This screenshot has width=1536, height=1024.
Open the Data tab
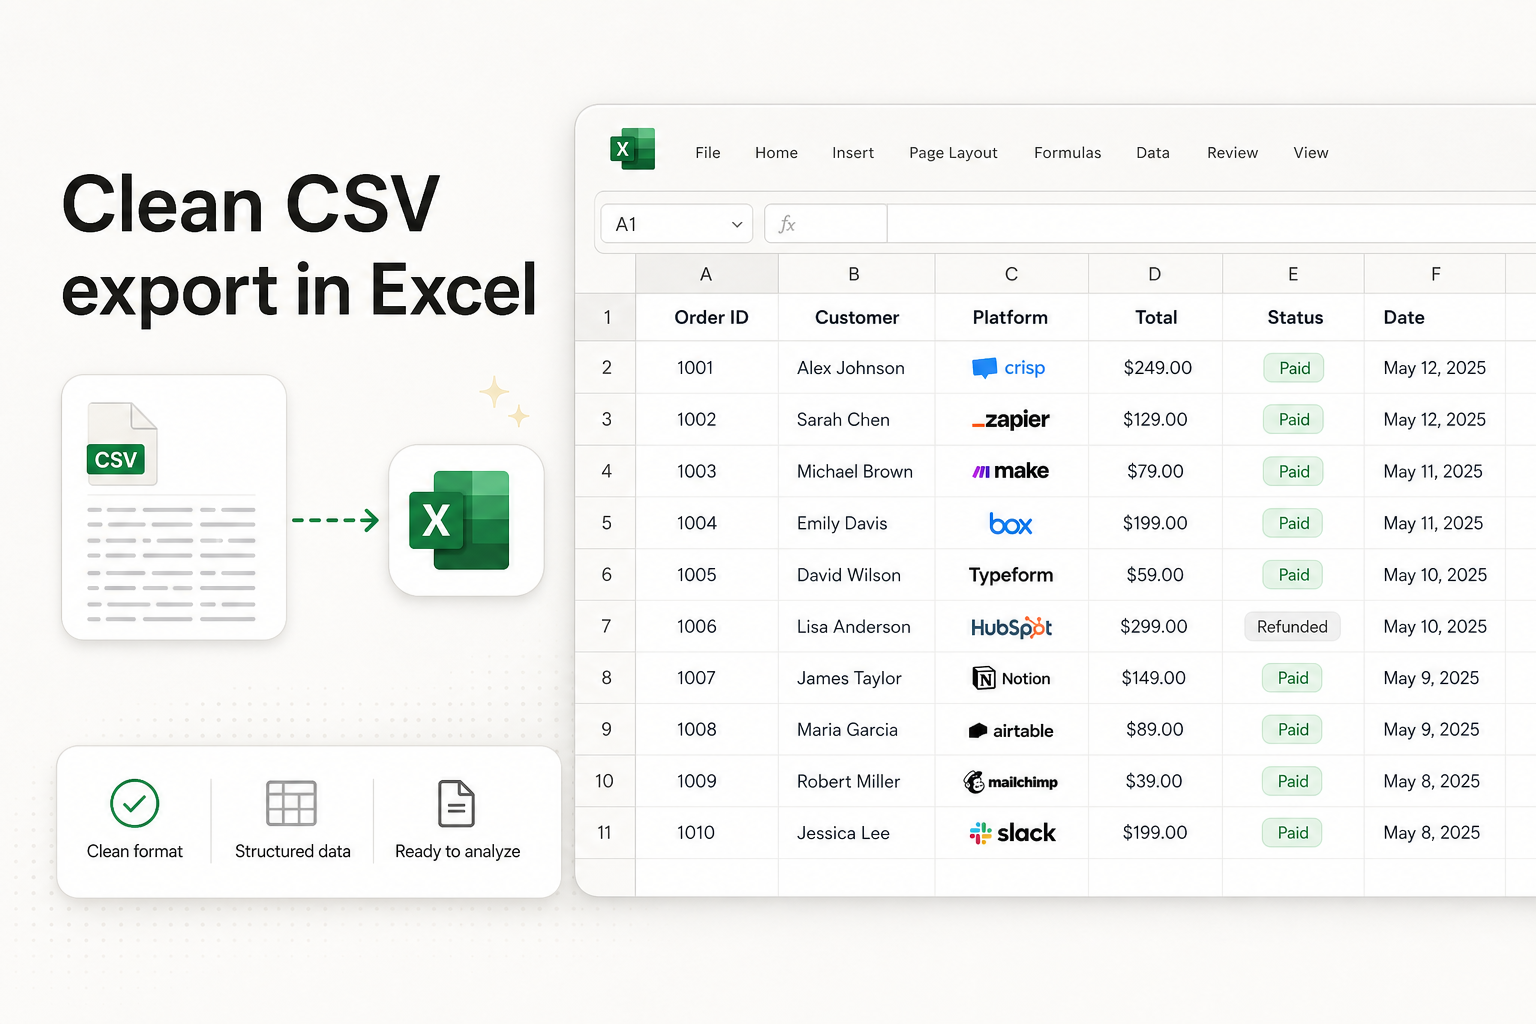pyautogui.click(x=1153, y=153)
